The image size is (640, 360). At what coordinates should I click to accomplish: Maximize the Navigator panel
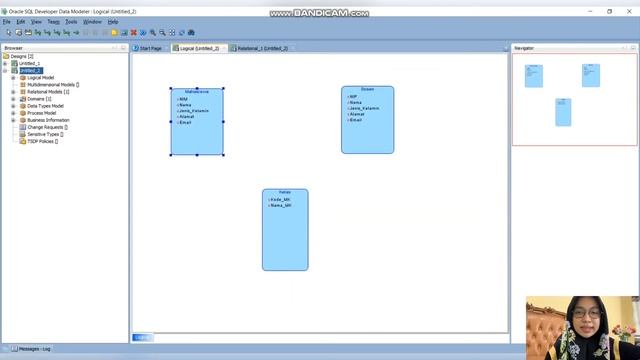coord(633,48)
